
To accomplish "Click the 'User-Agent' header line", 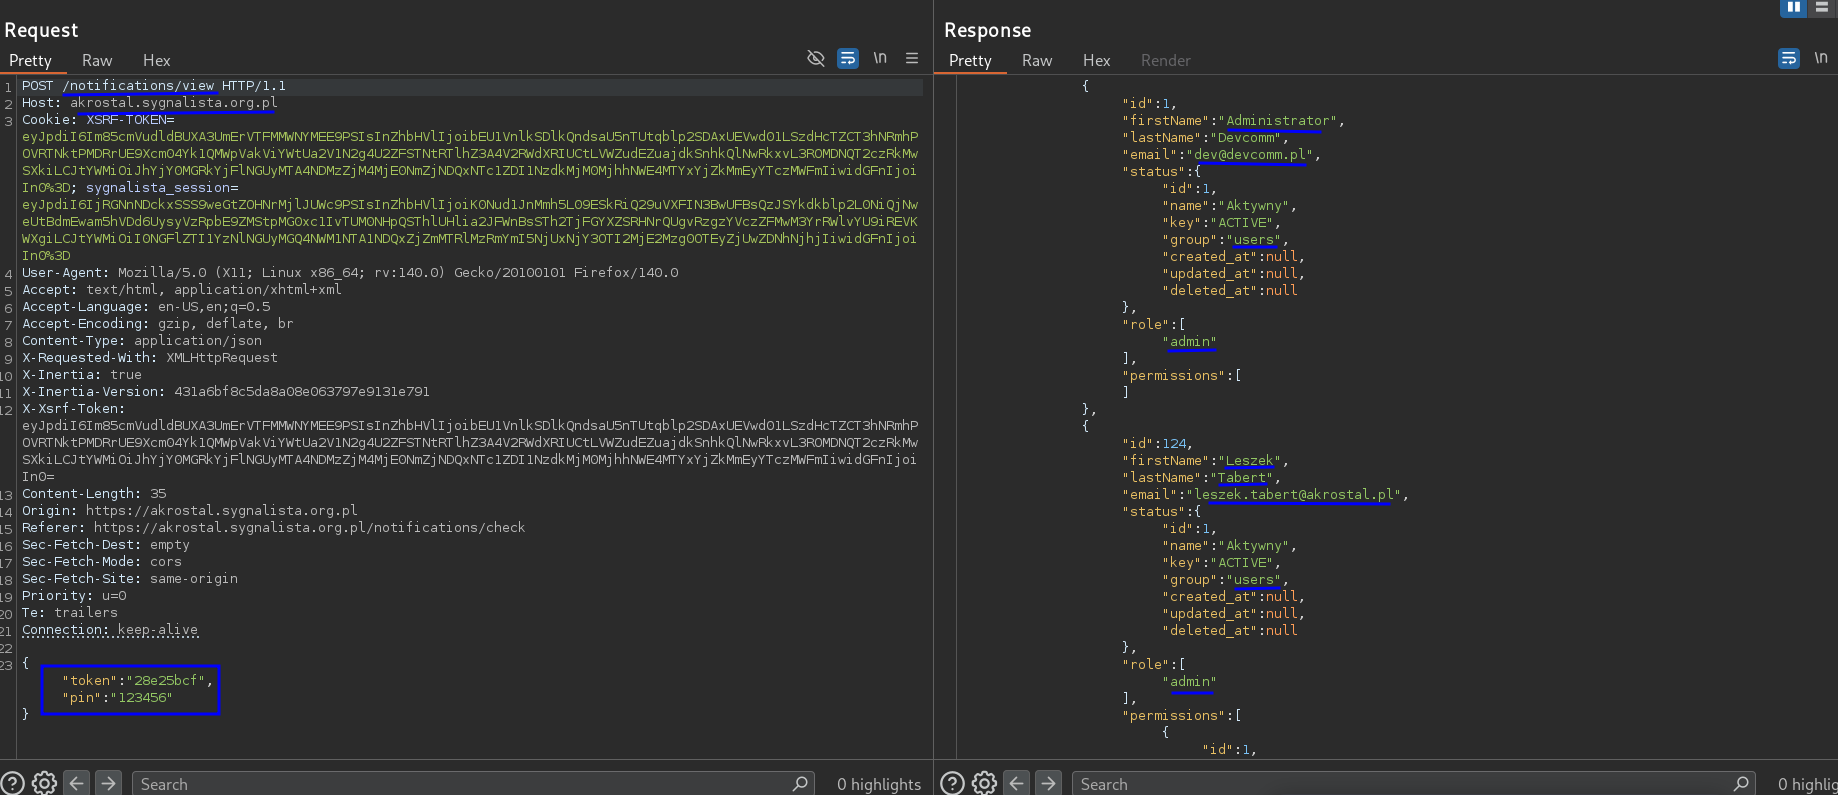I will pyautogui.click(x=350, y=273).
